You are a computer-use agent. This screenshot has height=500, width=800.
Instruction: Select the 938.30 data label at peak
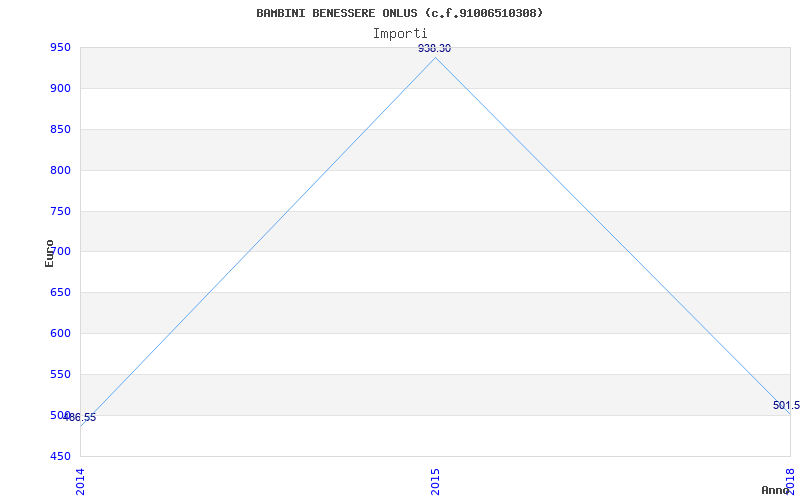point(435,48)
